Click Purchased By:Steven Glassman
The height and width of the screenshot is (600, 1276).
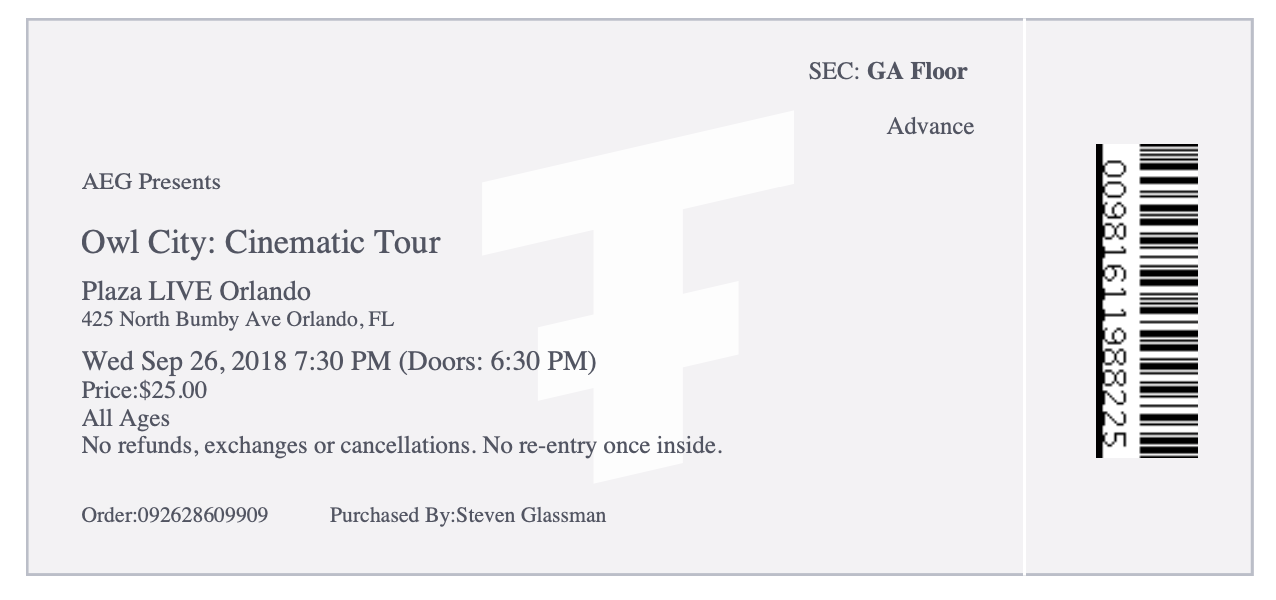click(x=468, y=516)
